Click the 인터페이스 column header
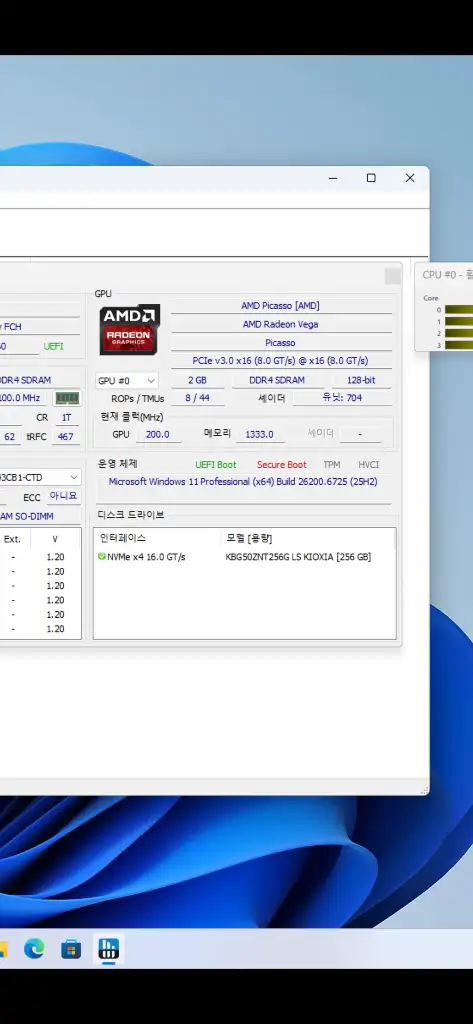The height and width of the screenshot is (1024, 473). point(123,538)
